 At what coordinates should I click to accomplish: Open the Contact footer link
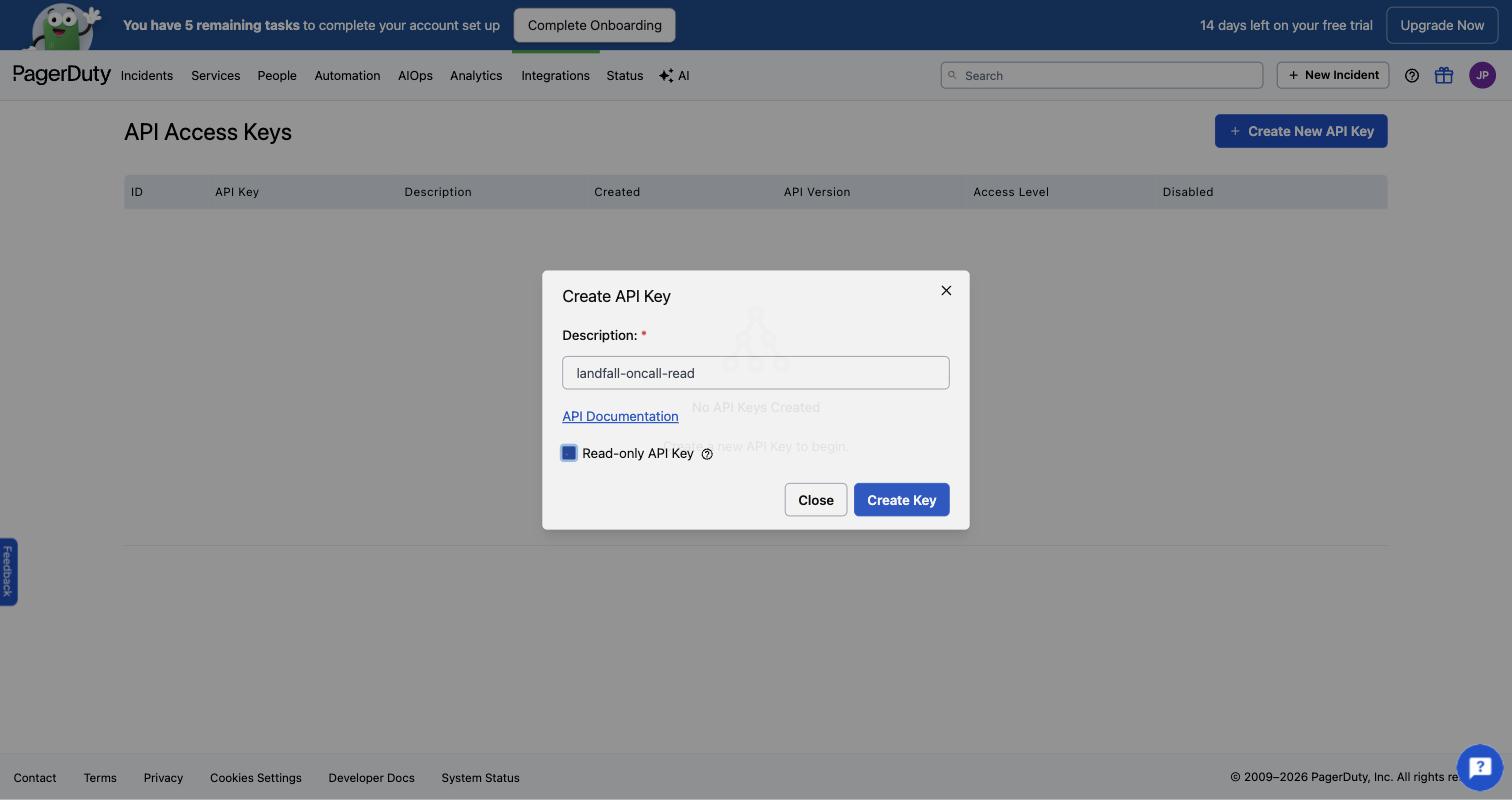click(35, 778)
